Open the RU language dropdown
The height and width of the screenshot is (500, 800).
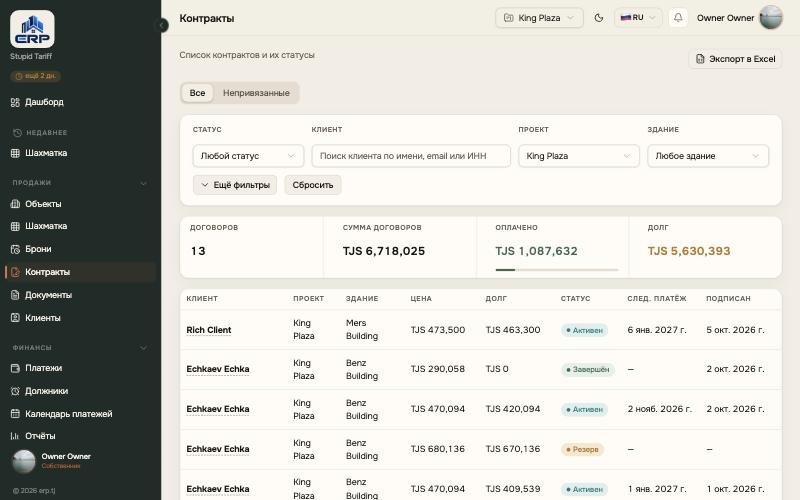pos(638,18)
